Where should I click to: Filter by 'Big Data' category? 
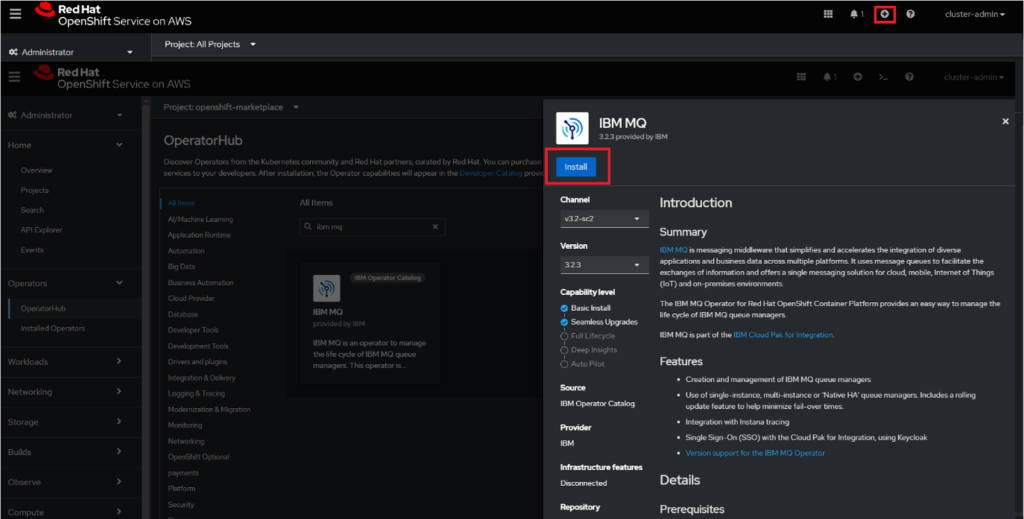pyautogui.click(x=181, y=267)
